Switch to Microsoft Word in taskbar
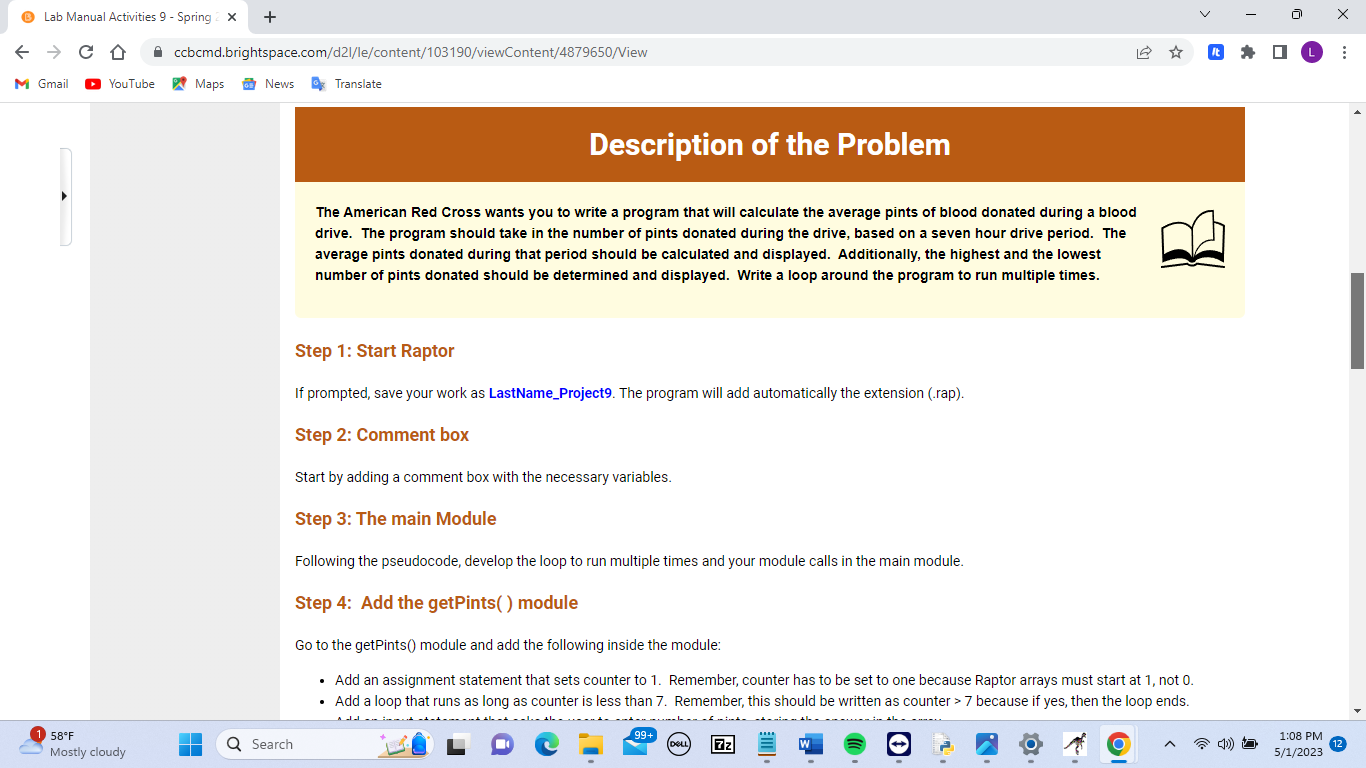The image size is (1366, 768). [810, 744]
